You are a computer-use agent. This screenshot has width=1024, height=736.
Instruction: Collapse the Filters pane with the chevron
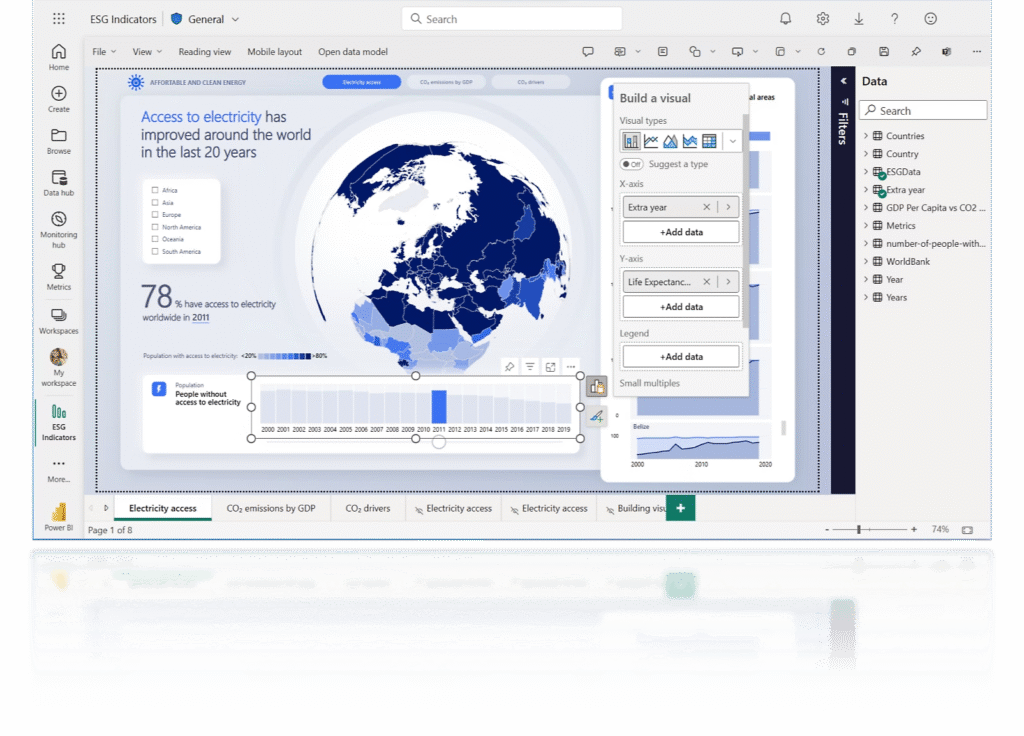click(843, 82)
